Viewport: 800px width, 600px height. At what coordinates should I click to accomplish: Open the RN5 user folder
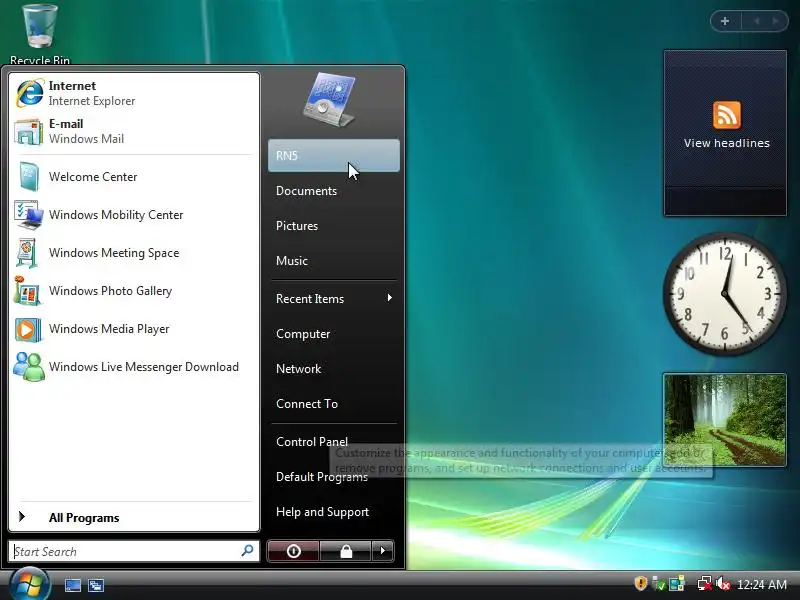[x=334, y=156]
